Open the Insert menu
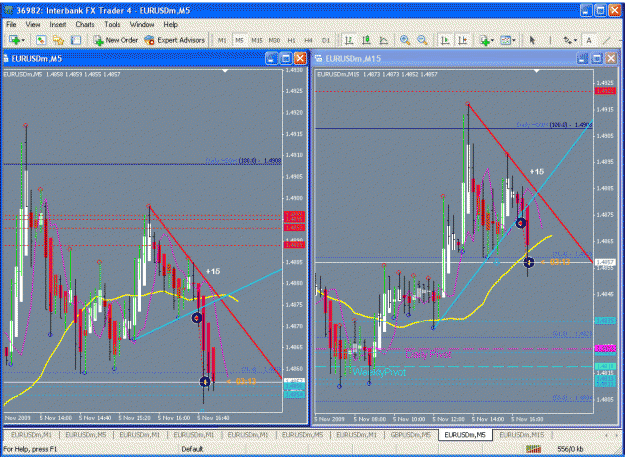Screen dimensions: 625x457 [58, 25]
